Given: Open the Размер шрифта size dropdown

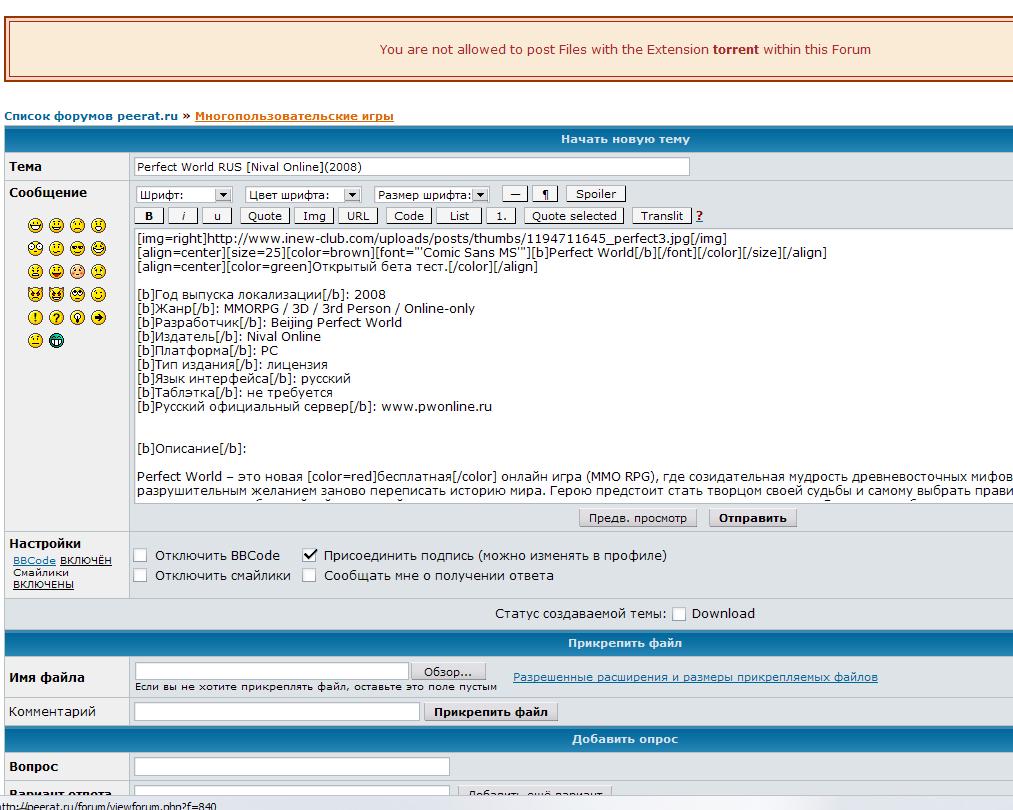Looking at the screenshot, I should tap(432, 194).
